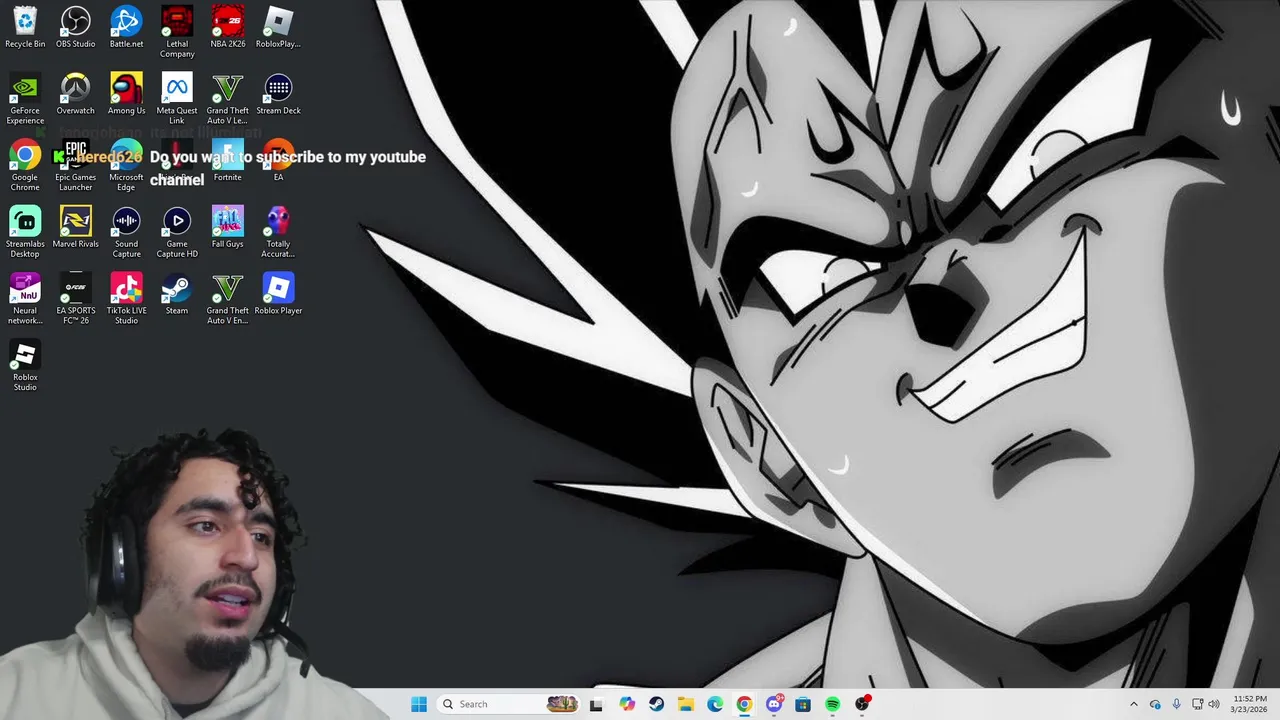1280x720 pixels.
Task: Open network settings tray icon
Action: point(1197,704)
